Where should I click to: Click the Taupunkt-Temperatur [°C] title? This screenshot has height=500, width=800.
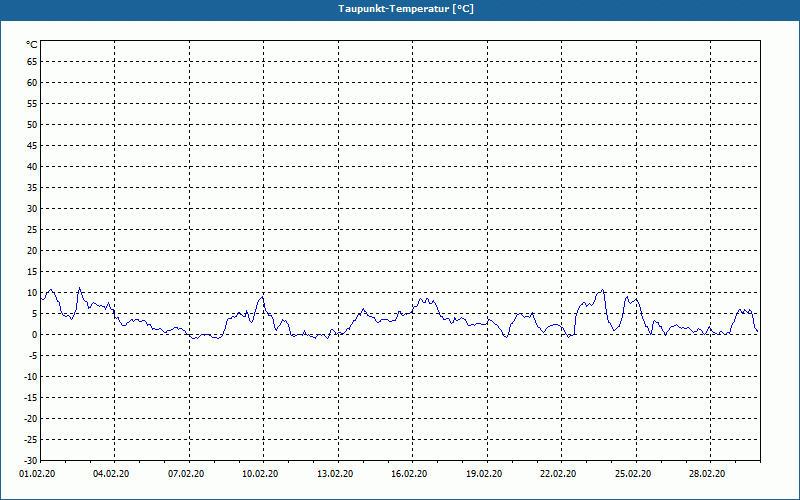pos(406,9)
